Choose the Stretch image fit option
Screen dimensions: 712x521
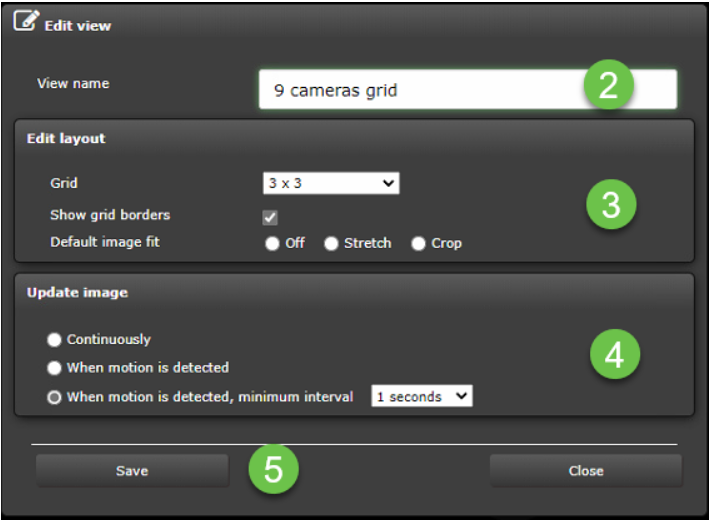[x=331, y=244]
